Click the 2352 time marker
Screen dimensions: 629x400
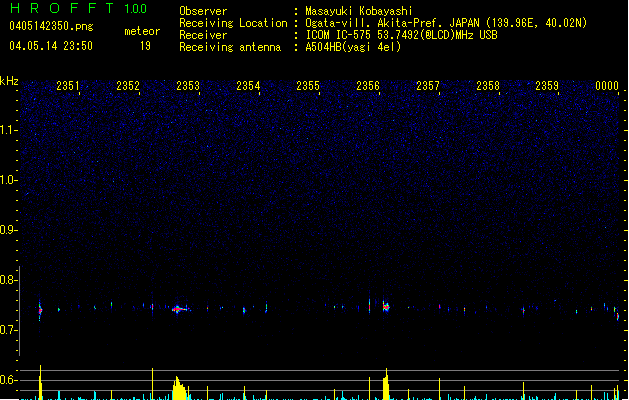[128, 86]
